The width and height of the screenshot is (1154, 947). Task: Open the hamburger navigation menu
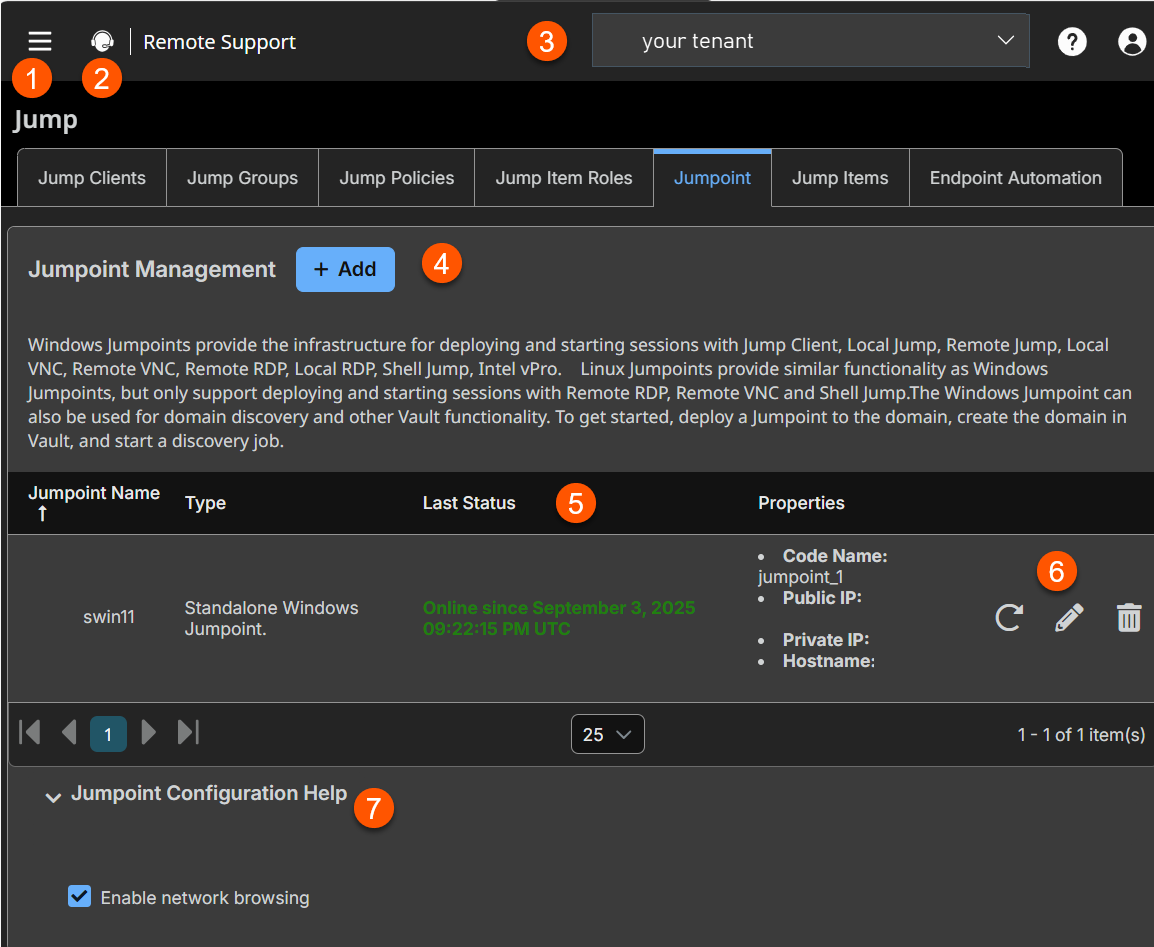click(40, 41)
